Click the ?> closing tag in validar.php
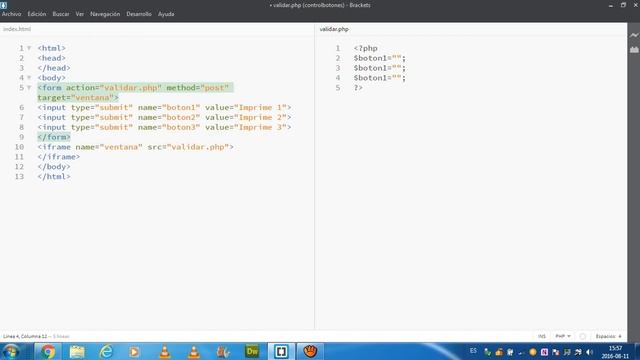 click(358, 88)
